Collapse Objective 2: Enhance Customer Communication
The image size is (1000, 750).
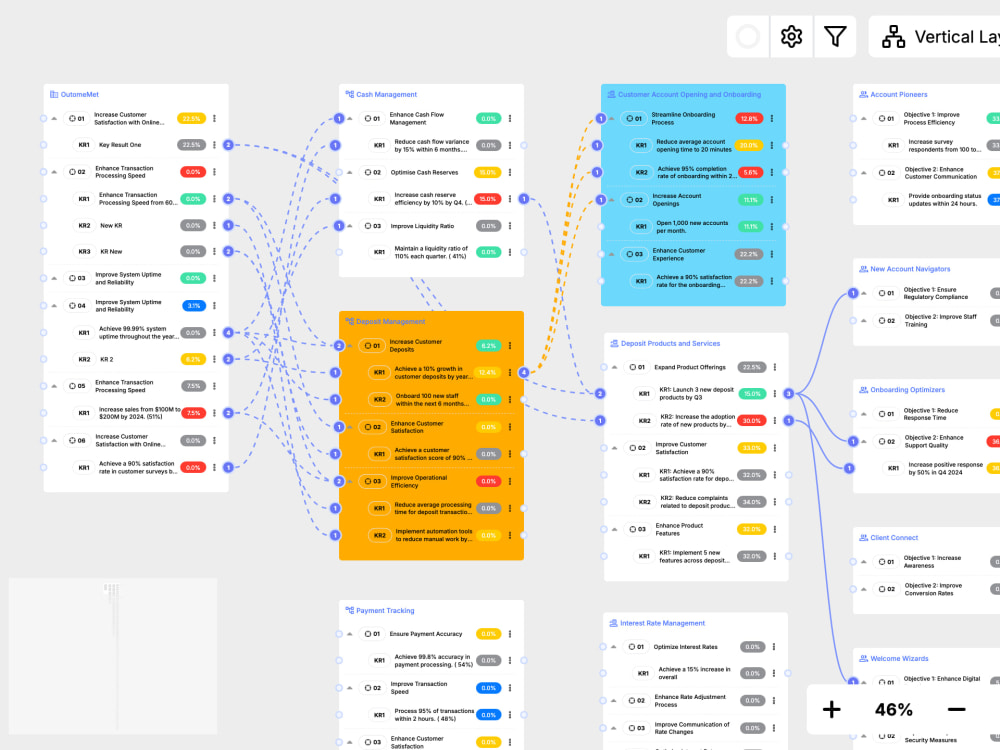(x=864, y=173)
